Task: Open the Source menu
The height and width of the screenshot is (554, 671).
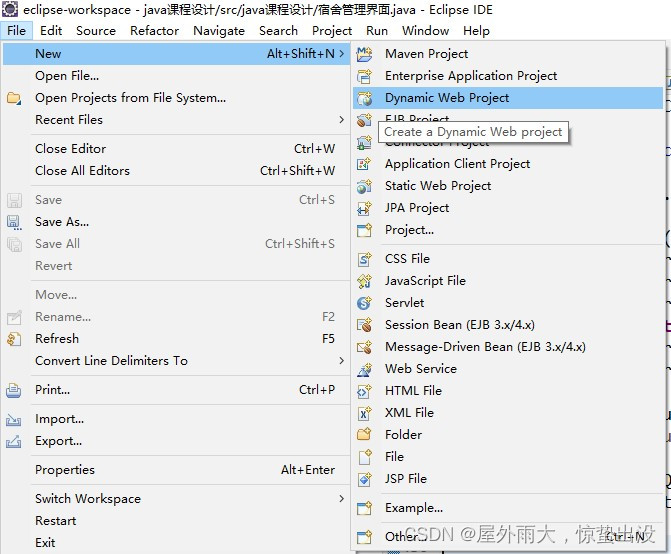Action: (x=96, y=31)
